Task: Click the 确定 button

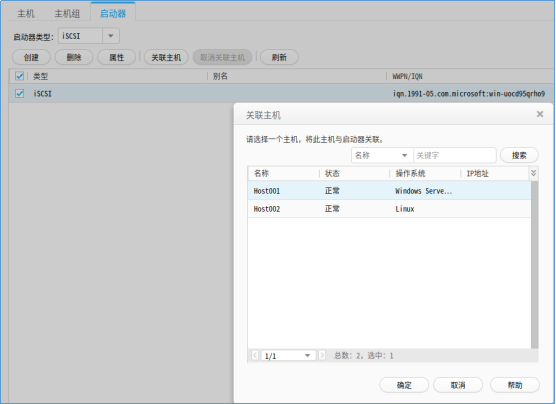Action: click(404, 385)
